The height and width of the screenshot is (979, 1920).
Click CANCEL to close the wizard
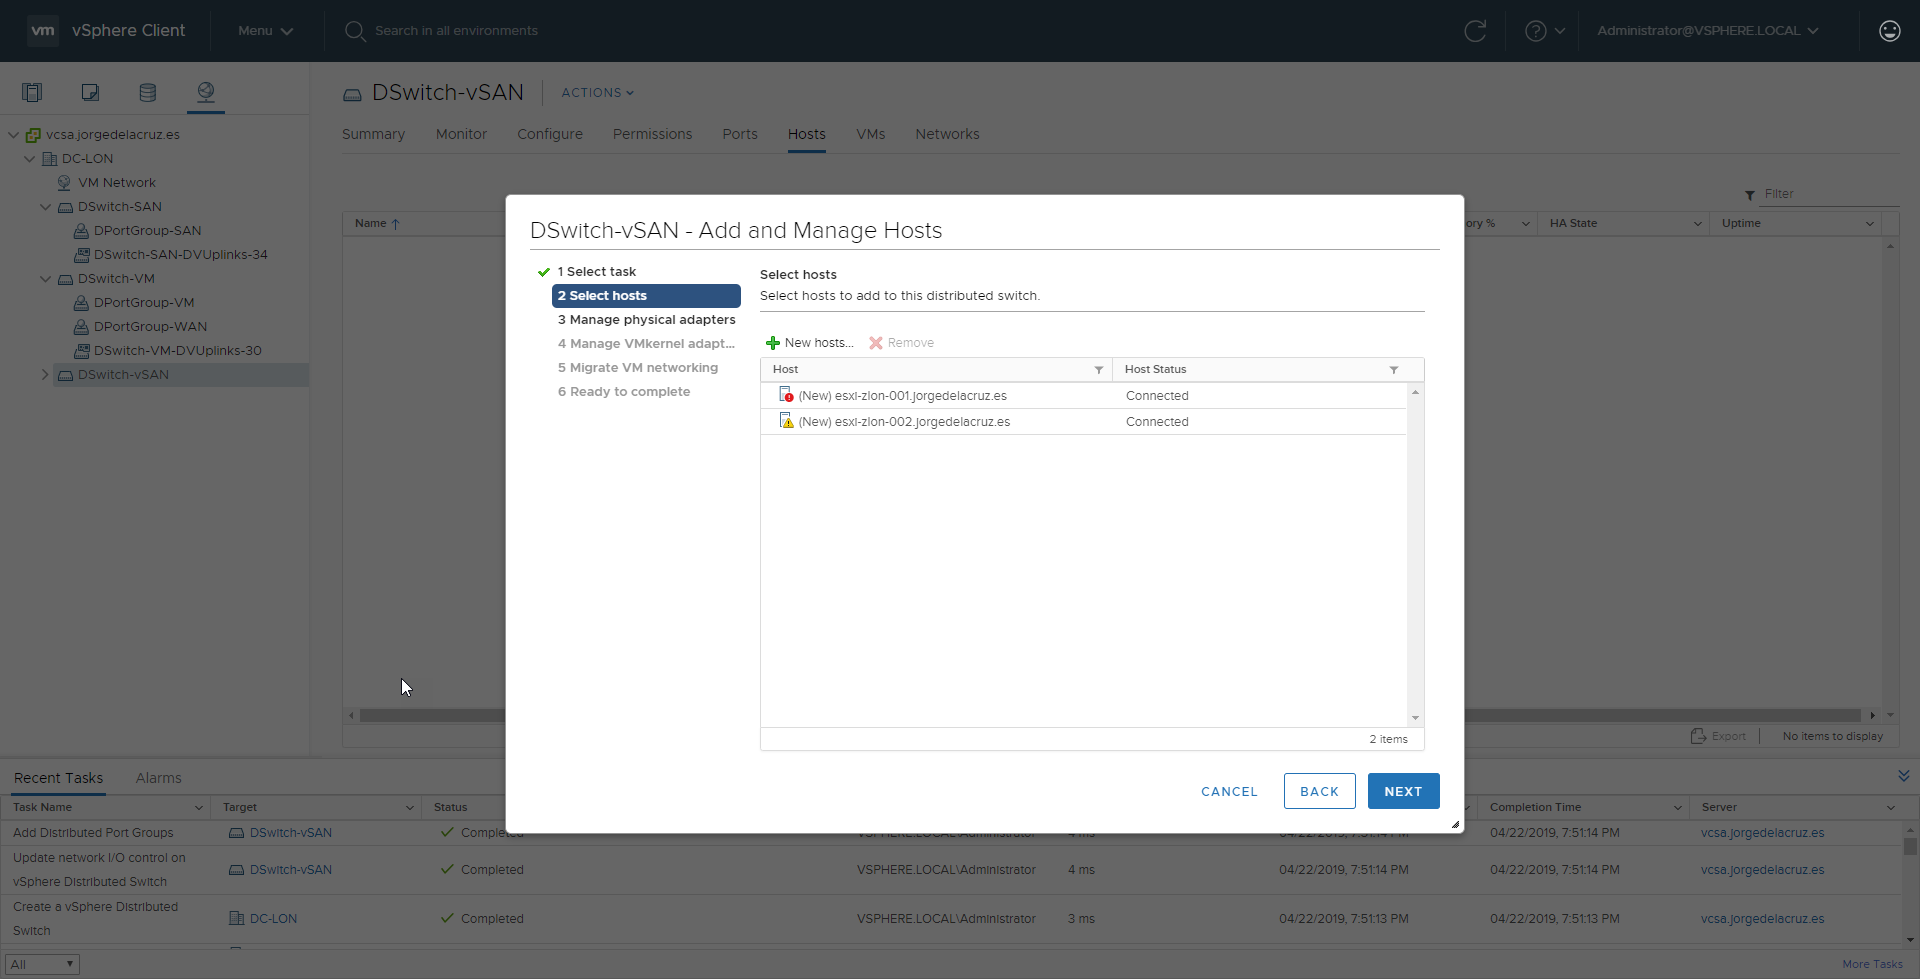pos(1229,791)
